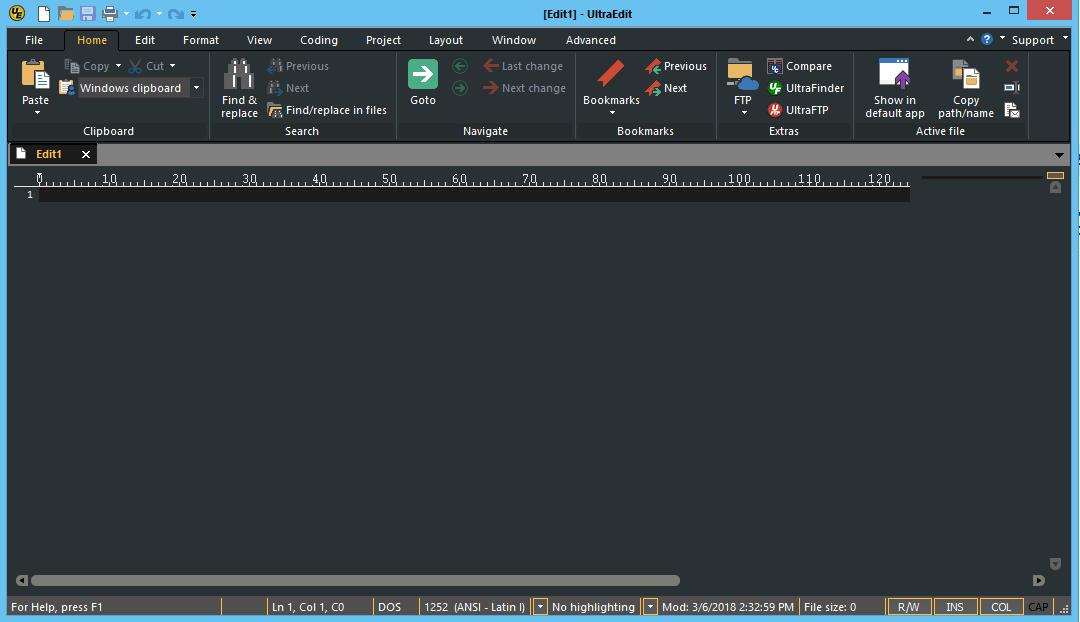
Task: Click the green Goto arrow icon
Action: point(422,75)
